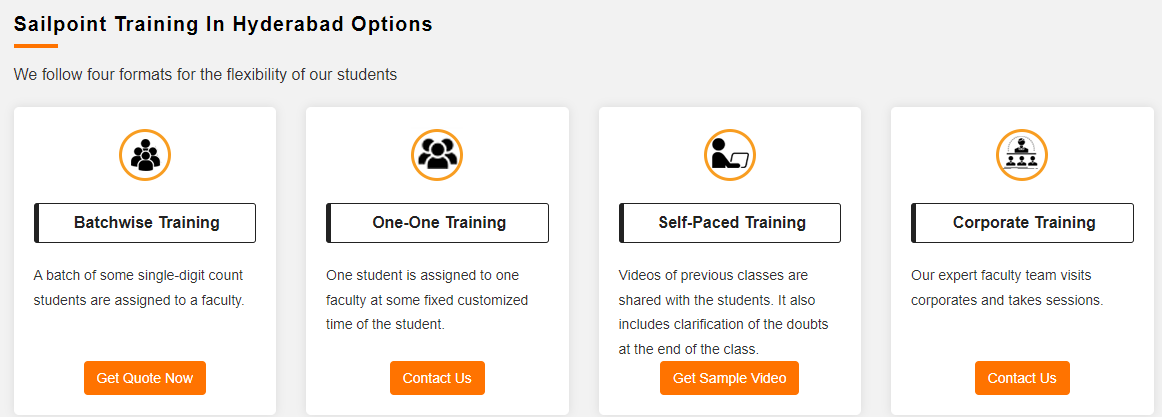Click the 'We follow four formats' subtitle

pos(205,74)
